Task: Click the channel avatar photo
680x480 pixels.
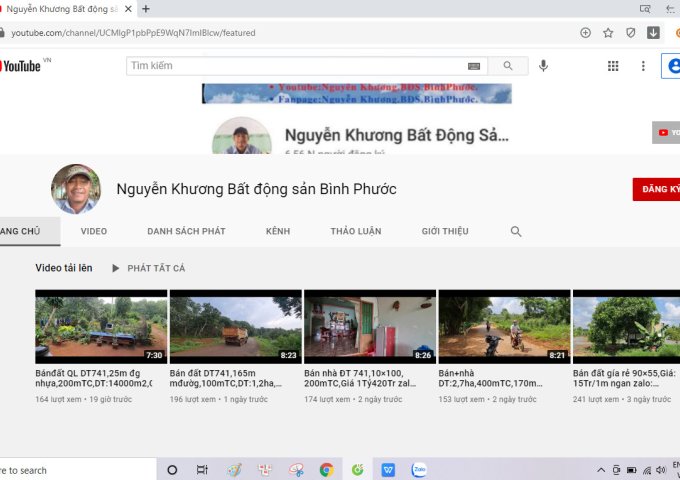Action: point(76,189)
